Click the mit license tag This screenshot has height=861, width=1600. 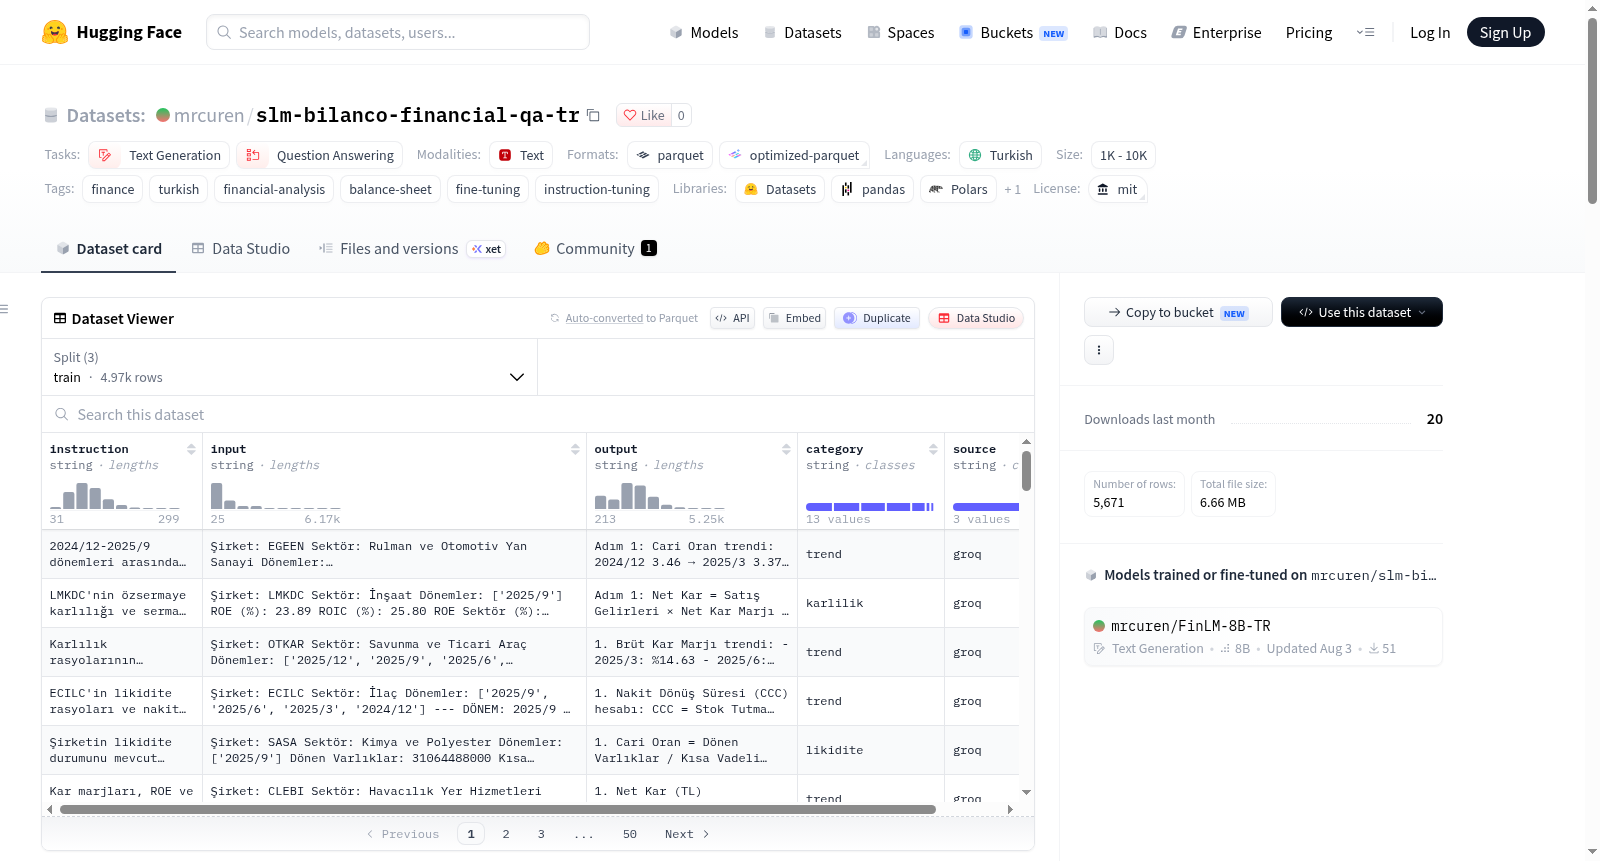tap(1117, 189)
